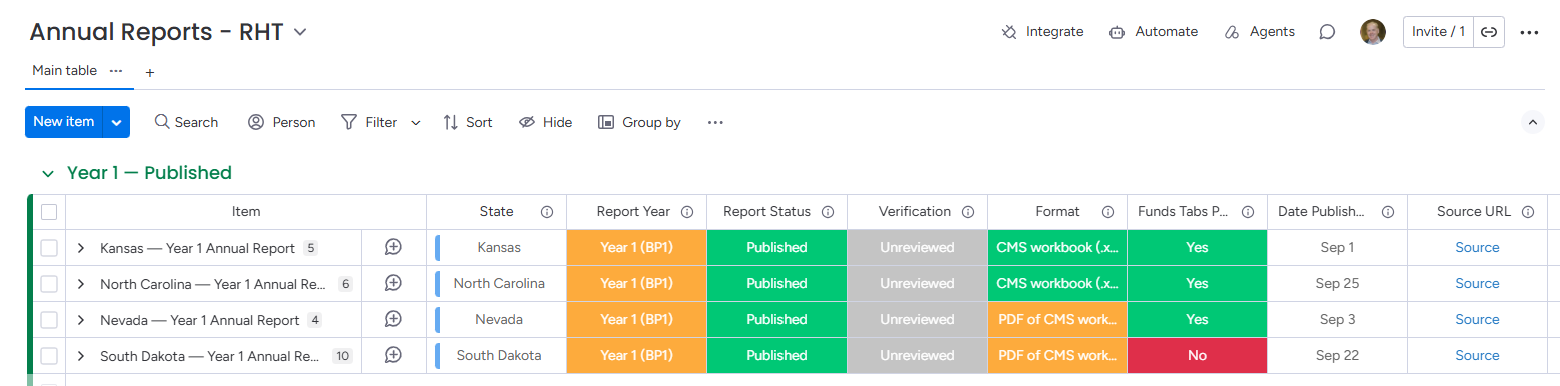Screen dimensions: 1560x386
Task: Open the board discussion chat bubble
Action: pos(1327,32)
